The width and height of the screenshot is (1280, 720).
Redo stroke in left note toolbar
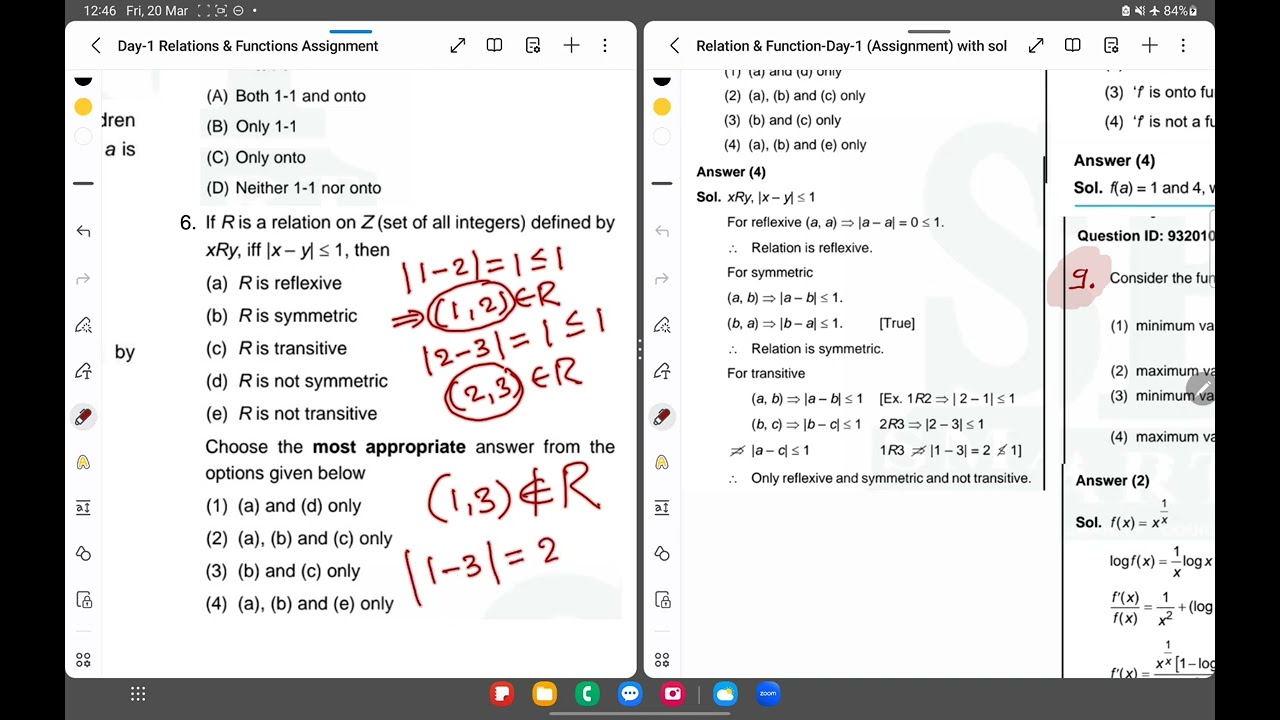pos(83,279)
